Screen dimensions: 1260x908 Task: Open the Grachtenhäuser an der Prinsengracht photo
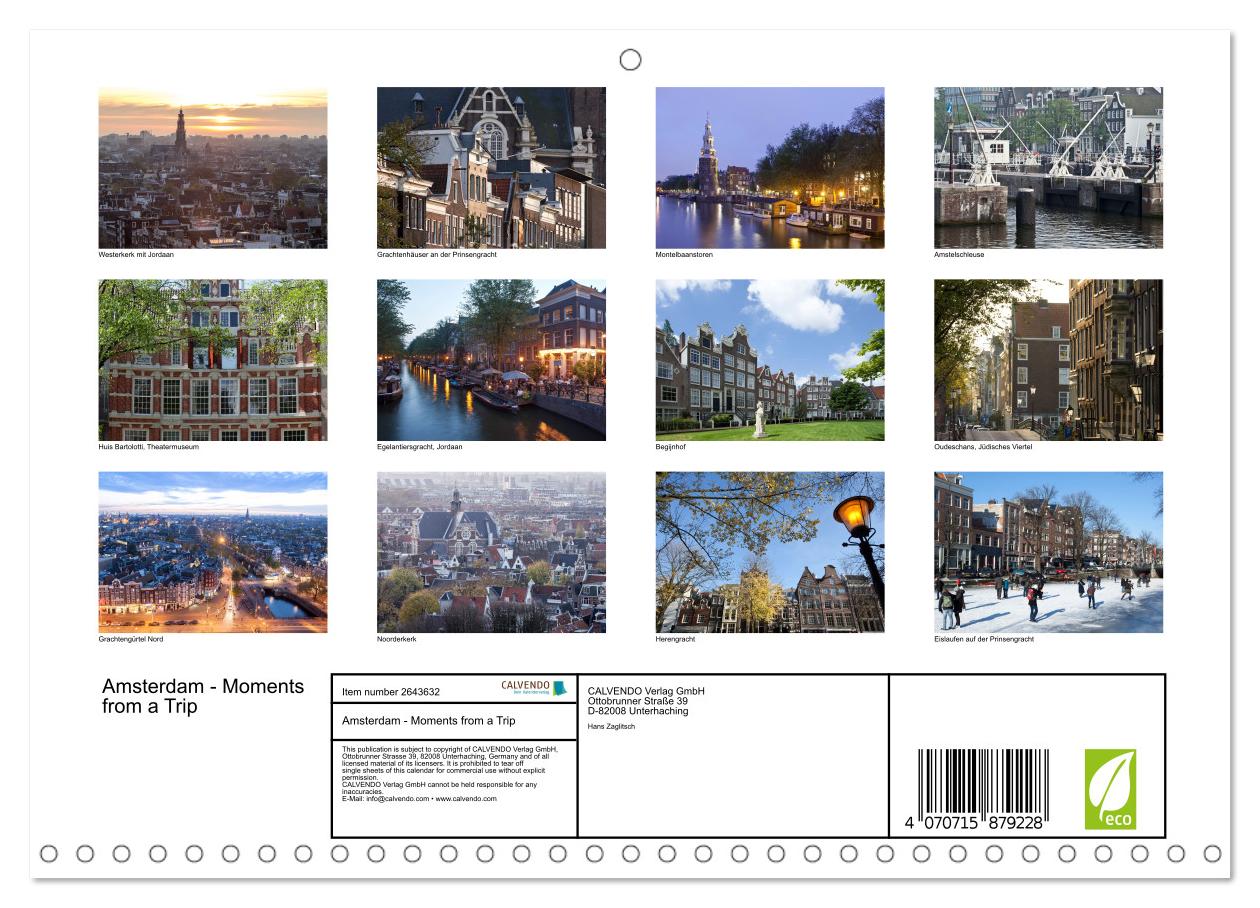click(x=491, y=168)
